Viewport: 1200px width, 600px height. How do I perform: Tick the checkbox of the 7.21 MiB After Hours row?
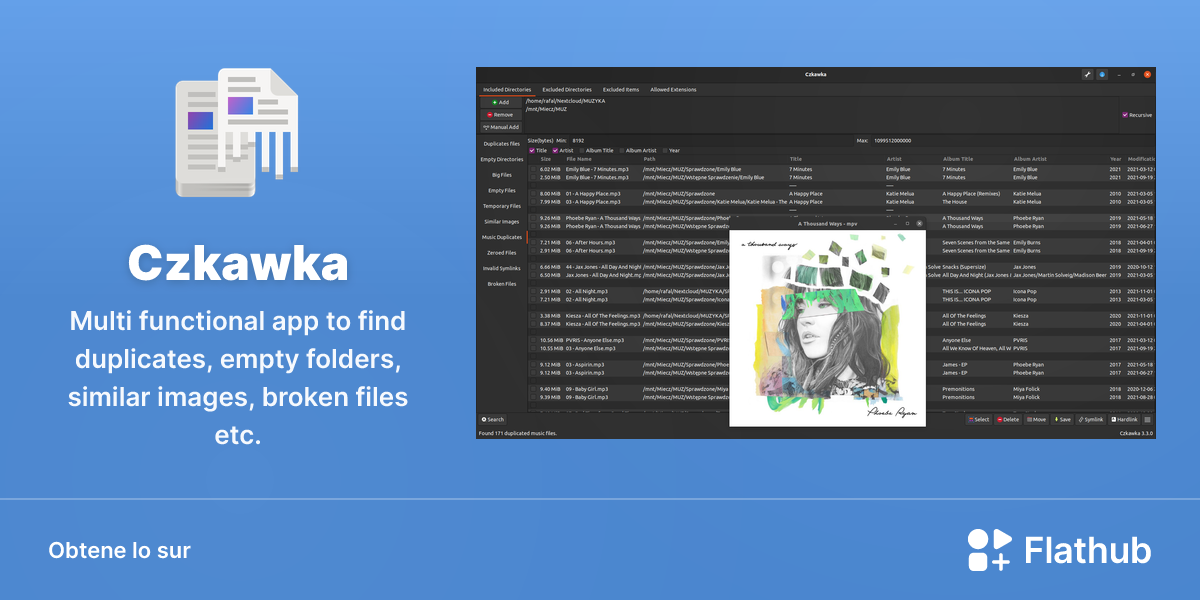533,242
